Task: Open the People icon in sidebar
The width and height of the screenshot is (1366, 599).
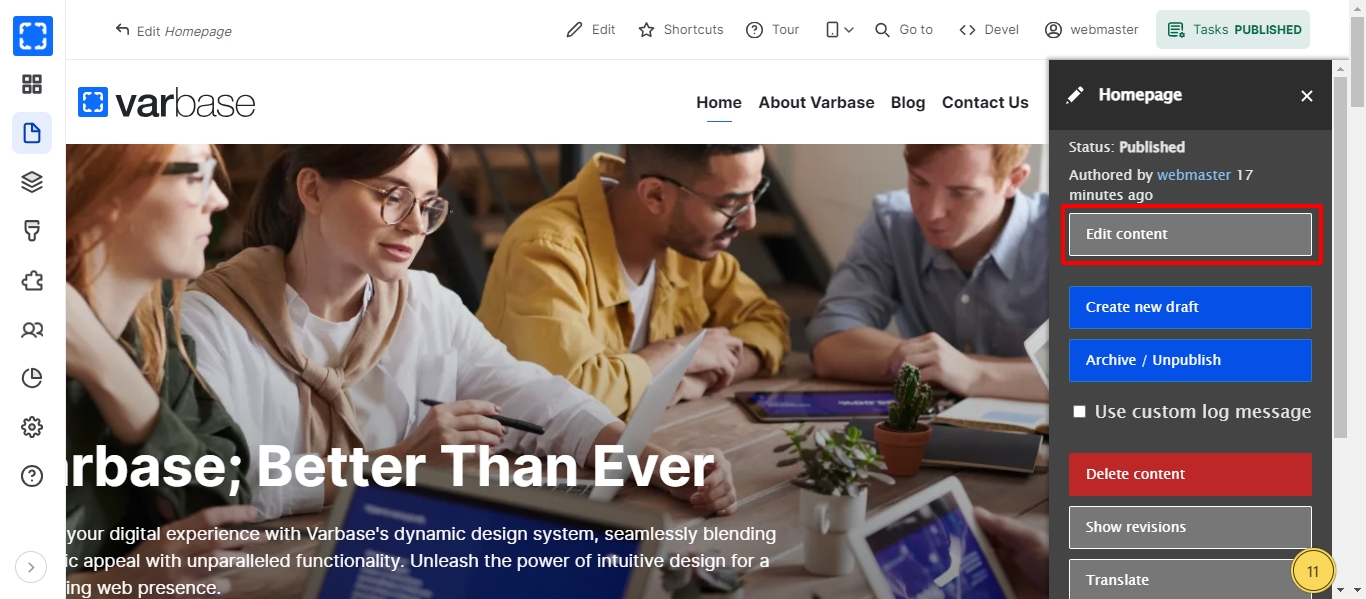Action: tap(32, 329)
